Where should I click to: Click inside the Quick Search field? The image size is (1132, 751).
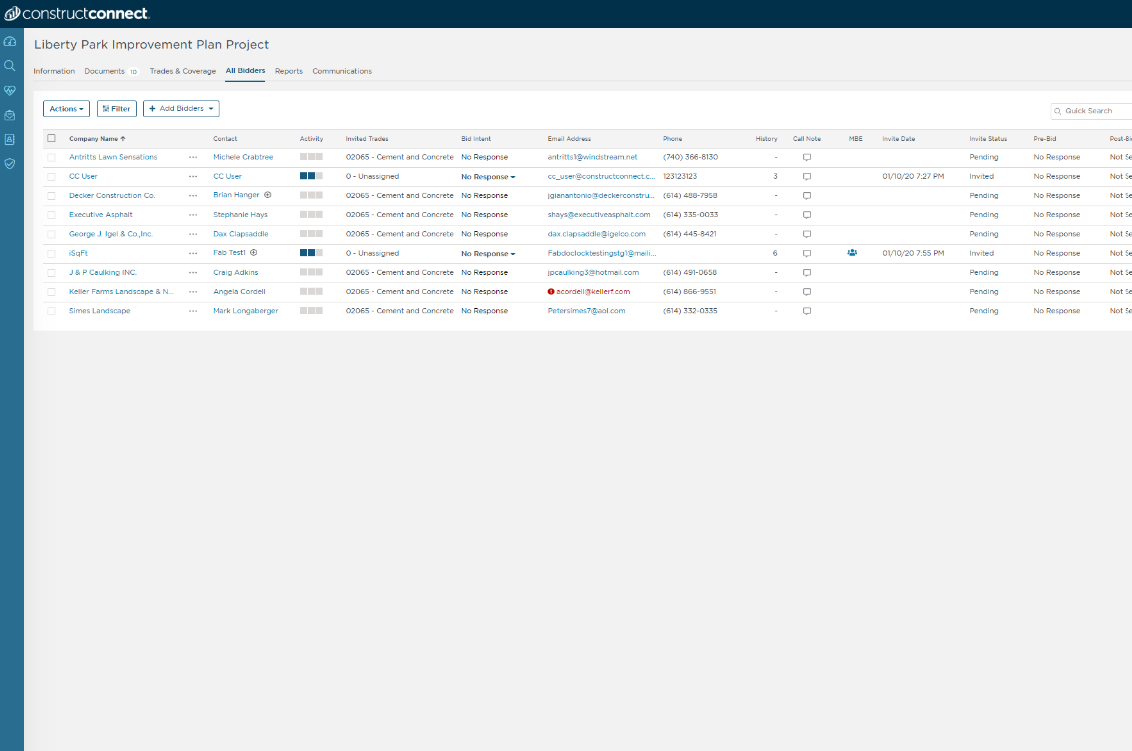tap(1095, 111)
